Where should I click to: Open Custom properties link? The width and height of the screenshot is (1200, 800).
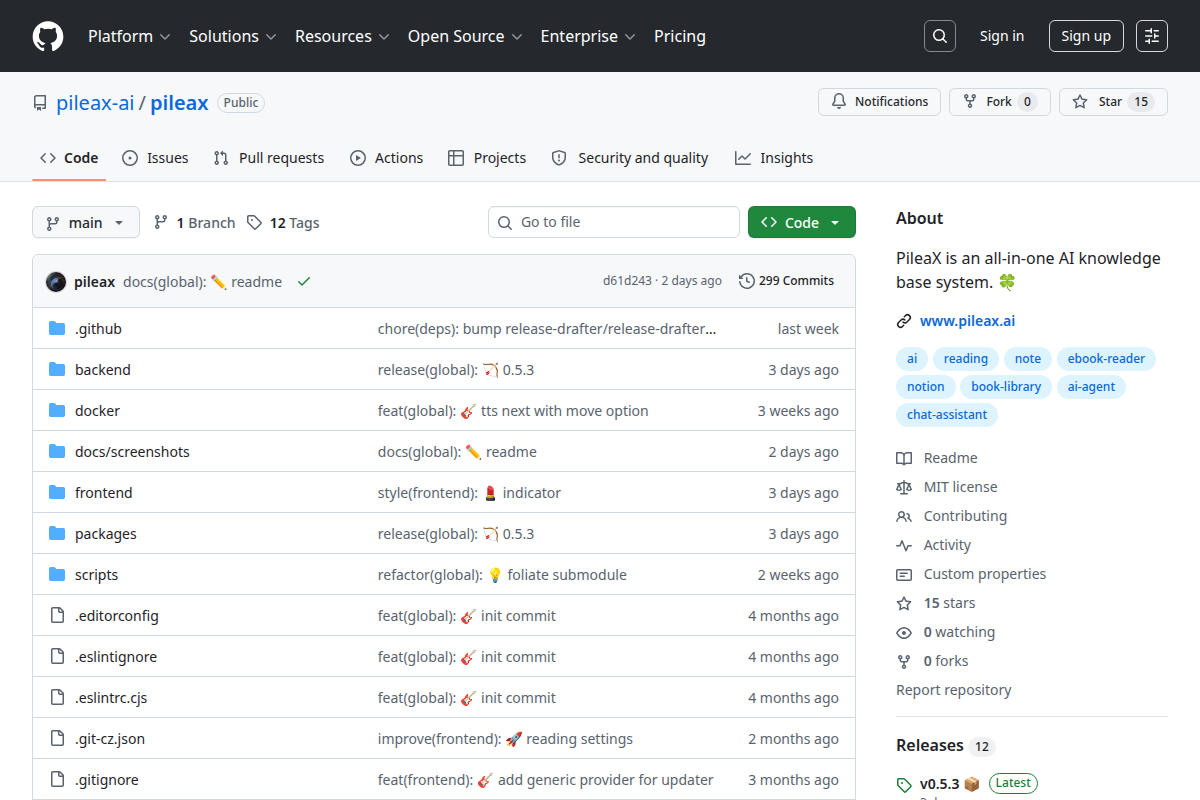[x=971, y=574]
